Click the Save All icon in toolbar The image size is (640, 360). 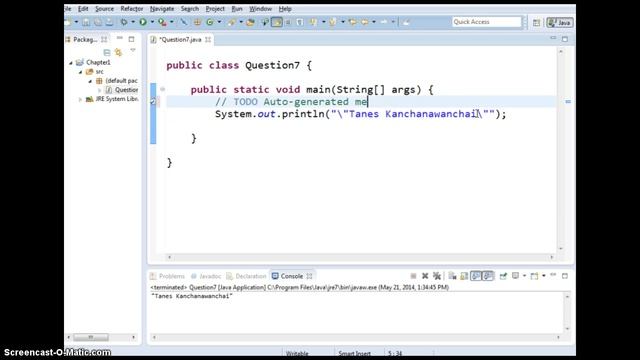pos(98,22)
